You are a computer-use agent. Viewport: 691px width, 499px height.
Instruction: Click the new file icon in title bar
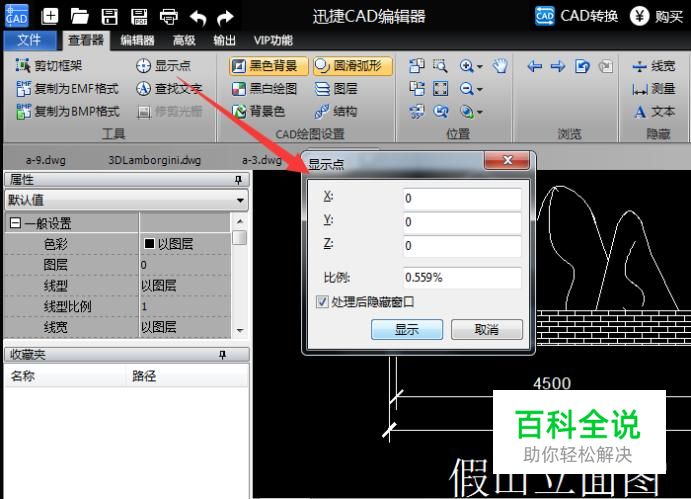50,16
